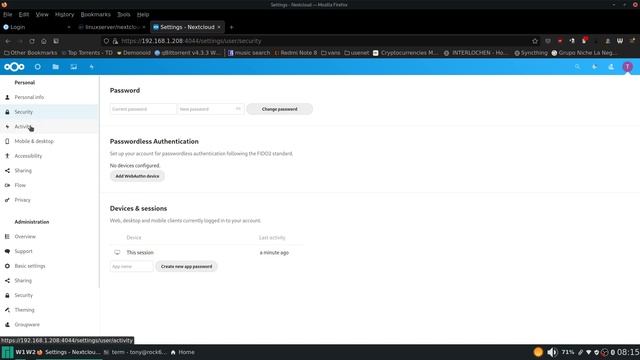Screen dimensions: 640x360
Task: Click the lock site-info icon in address bar
Action: 116,41
